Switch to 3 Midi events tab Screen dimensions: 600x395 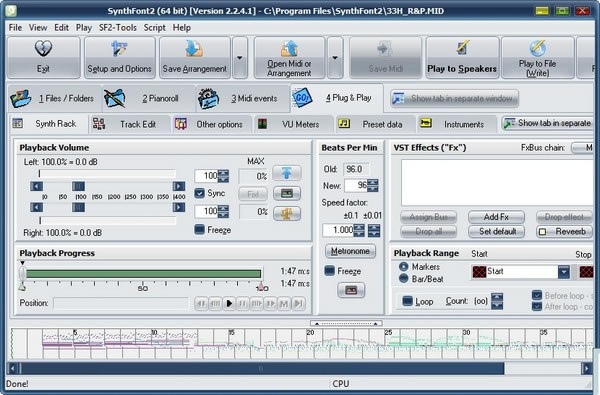243,99
